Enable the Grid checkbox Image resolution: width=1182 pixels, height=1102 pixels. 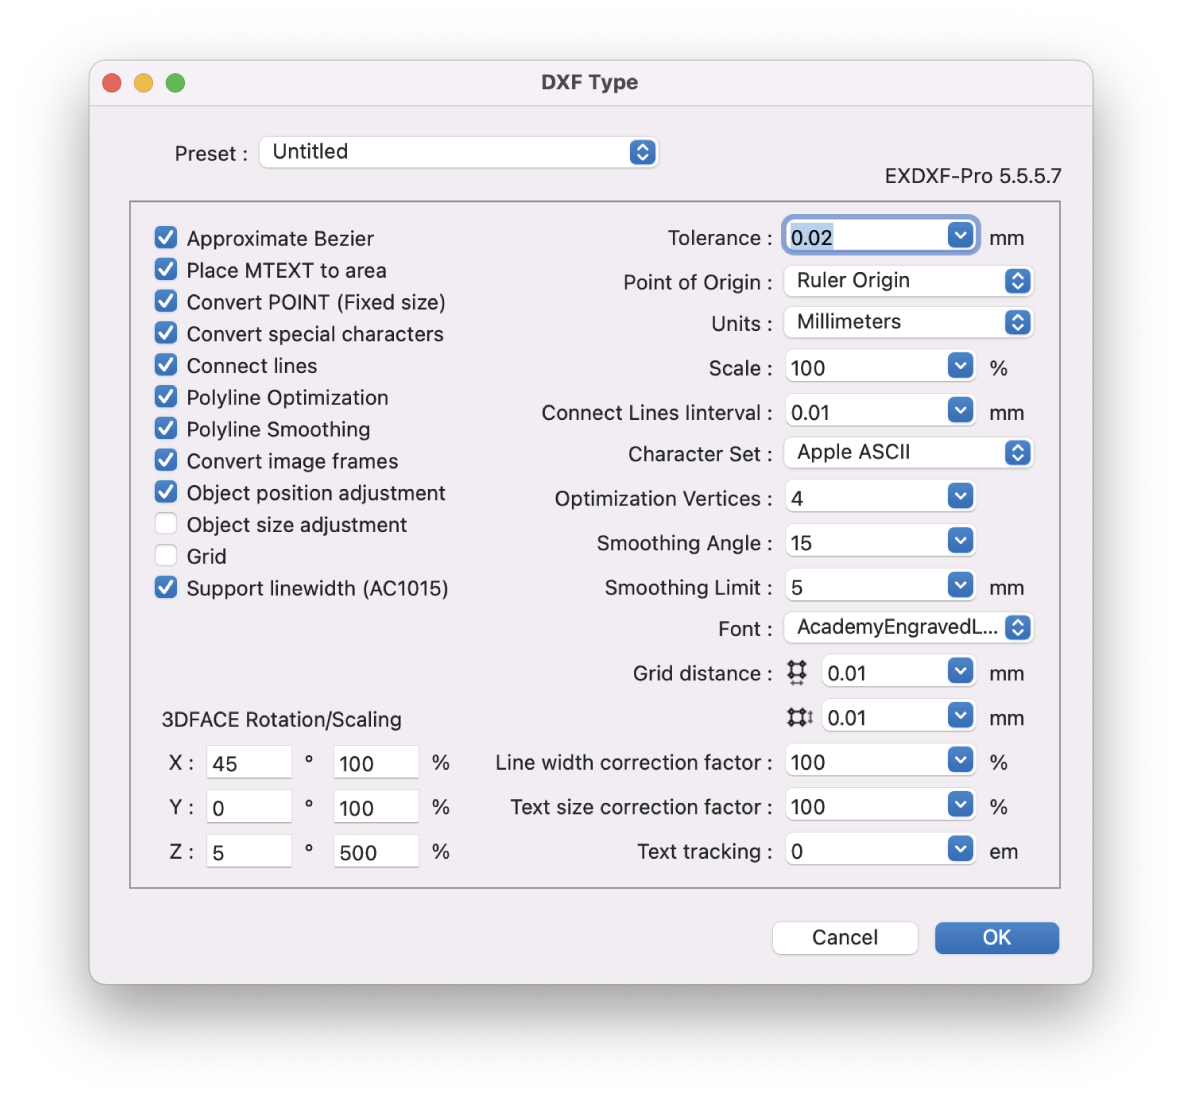tap(166, 556)
